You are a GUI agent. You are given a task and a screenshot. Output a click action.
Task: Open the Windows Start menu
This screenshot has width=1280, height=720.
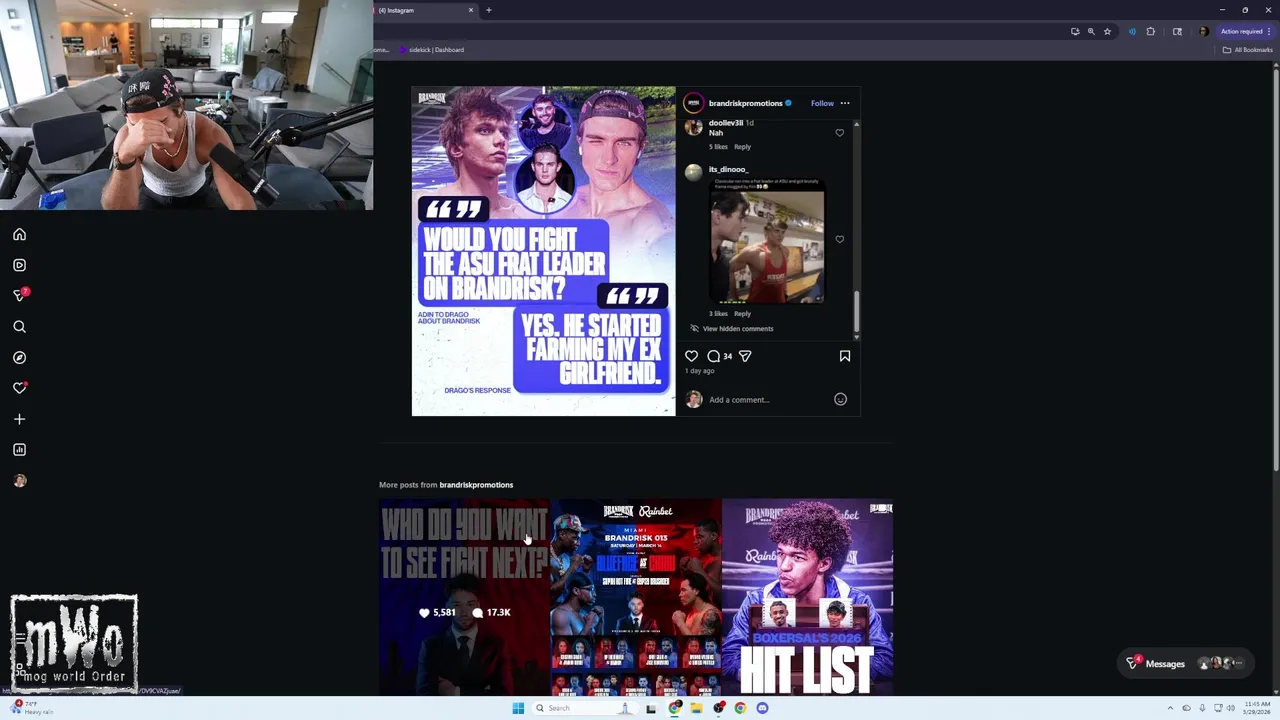[518, 708]
